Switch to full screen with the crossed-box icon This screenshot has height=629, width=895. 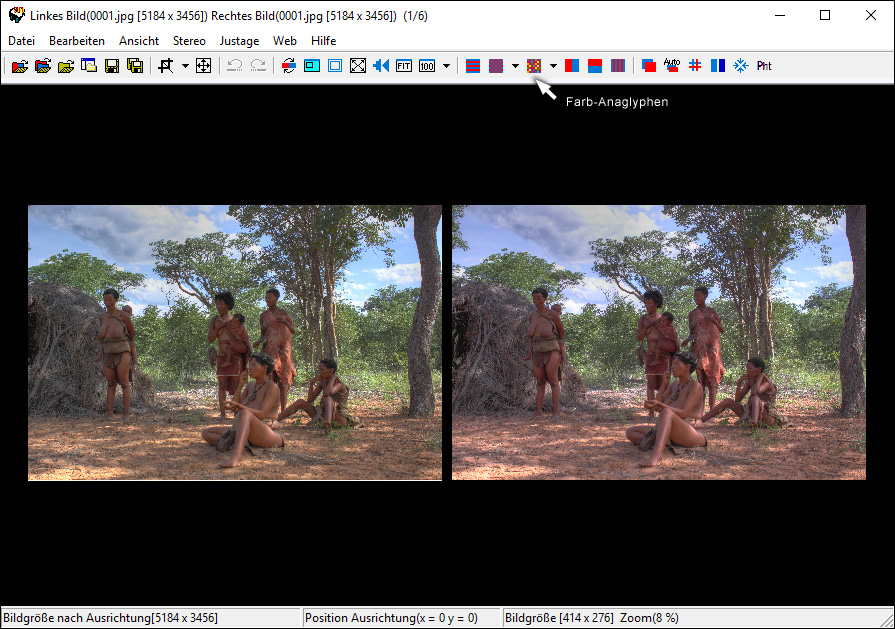[358, 66]
